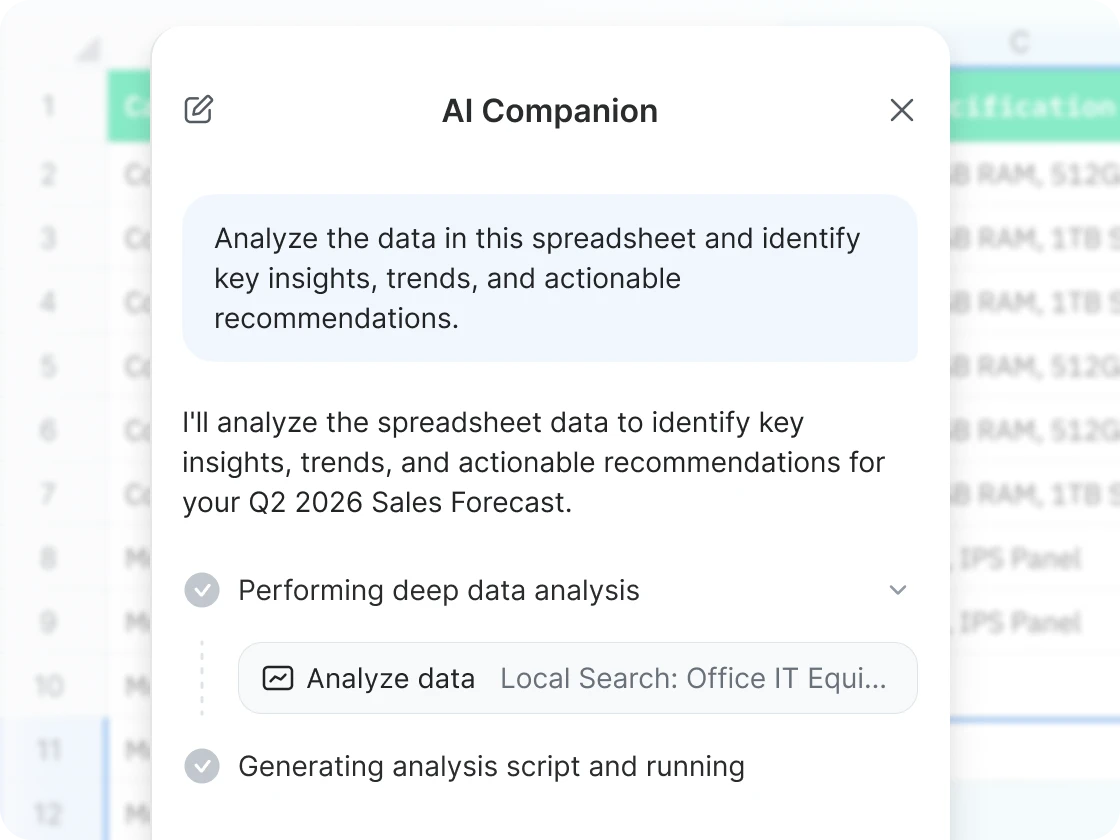Click the compose pencil icon in dialog header

197,110
